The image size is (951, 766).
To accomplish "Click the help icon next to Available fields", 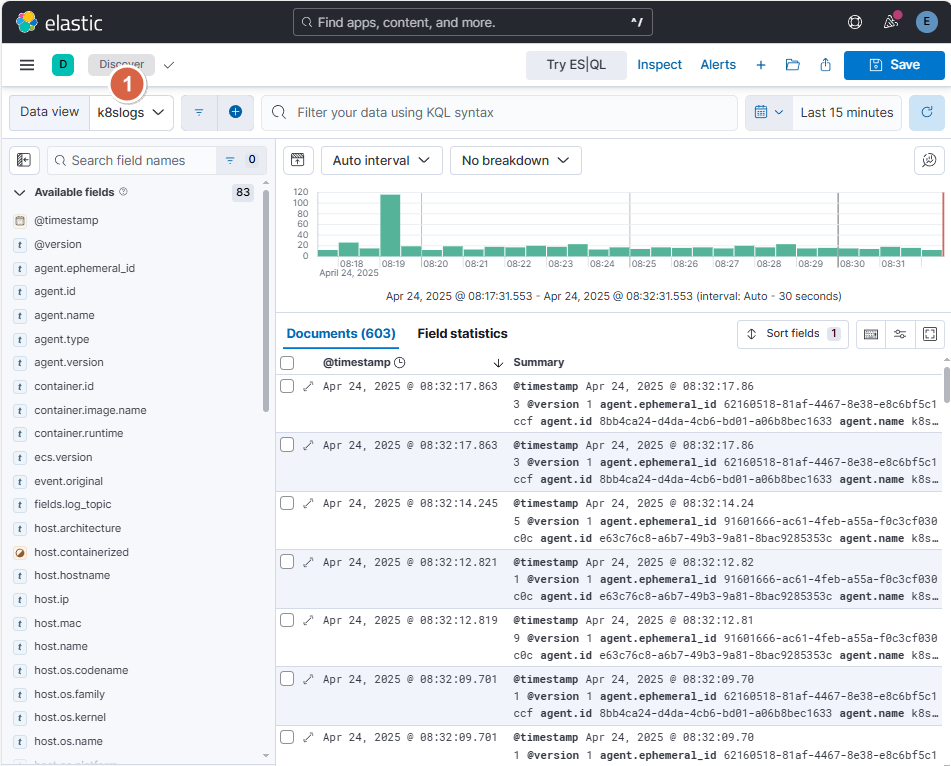I will click(x=123, y=192).
